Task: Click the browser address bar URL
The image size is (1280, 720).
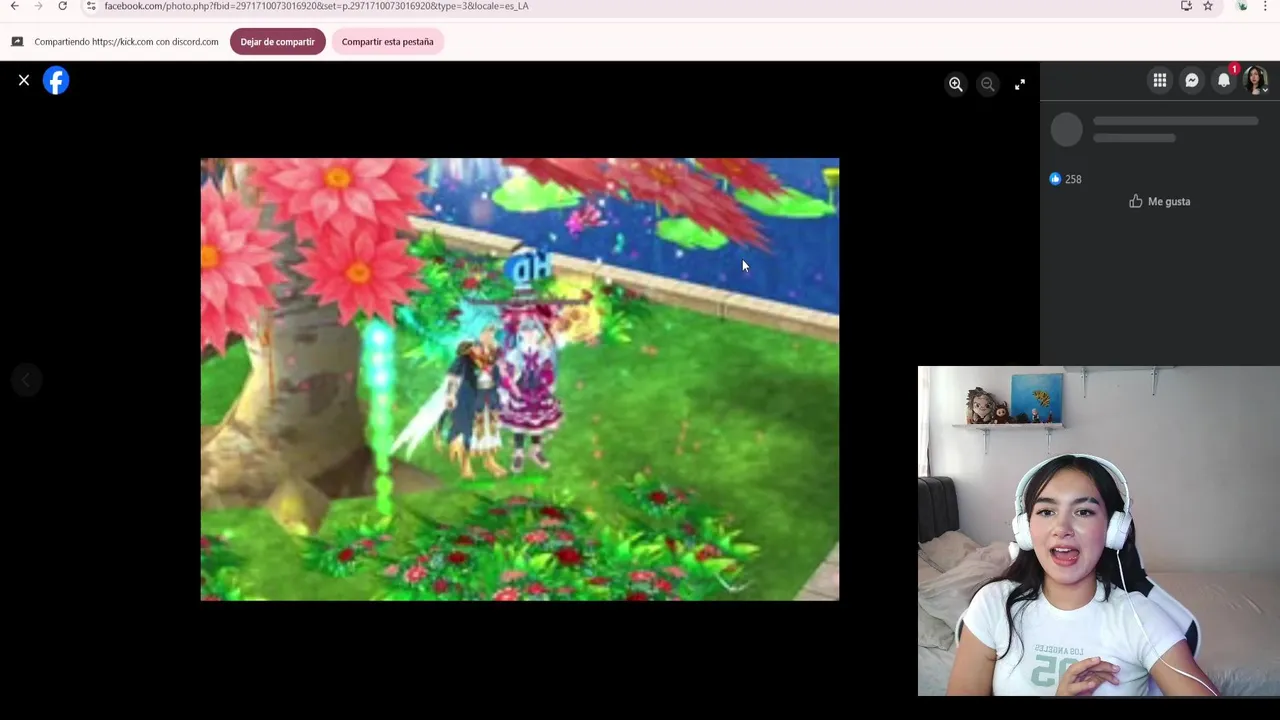Action: [316, 6]
